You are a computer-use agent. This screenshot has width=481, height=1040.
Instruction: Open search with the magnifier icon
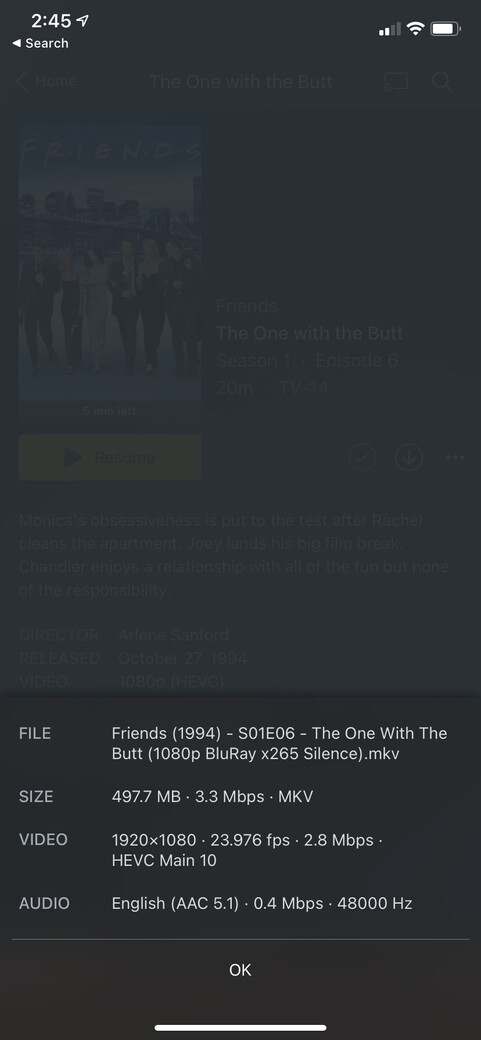click(443, 82)
